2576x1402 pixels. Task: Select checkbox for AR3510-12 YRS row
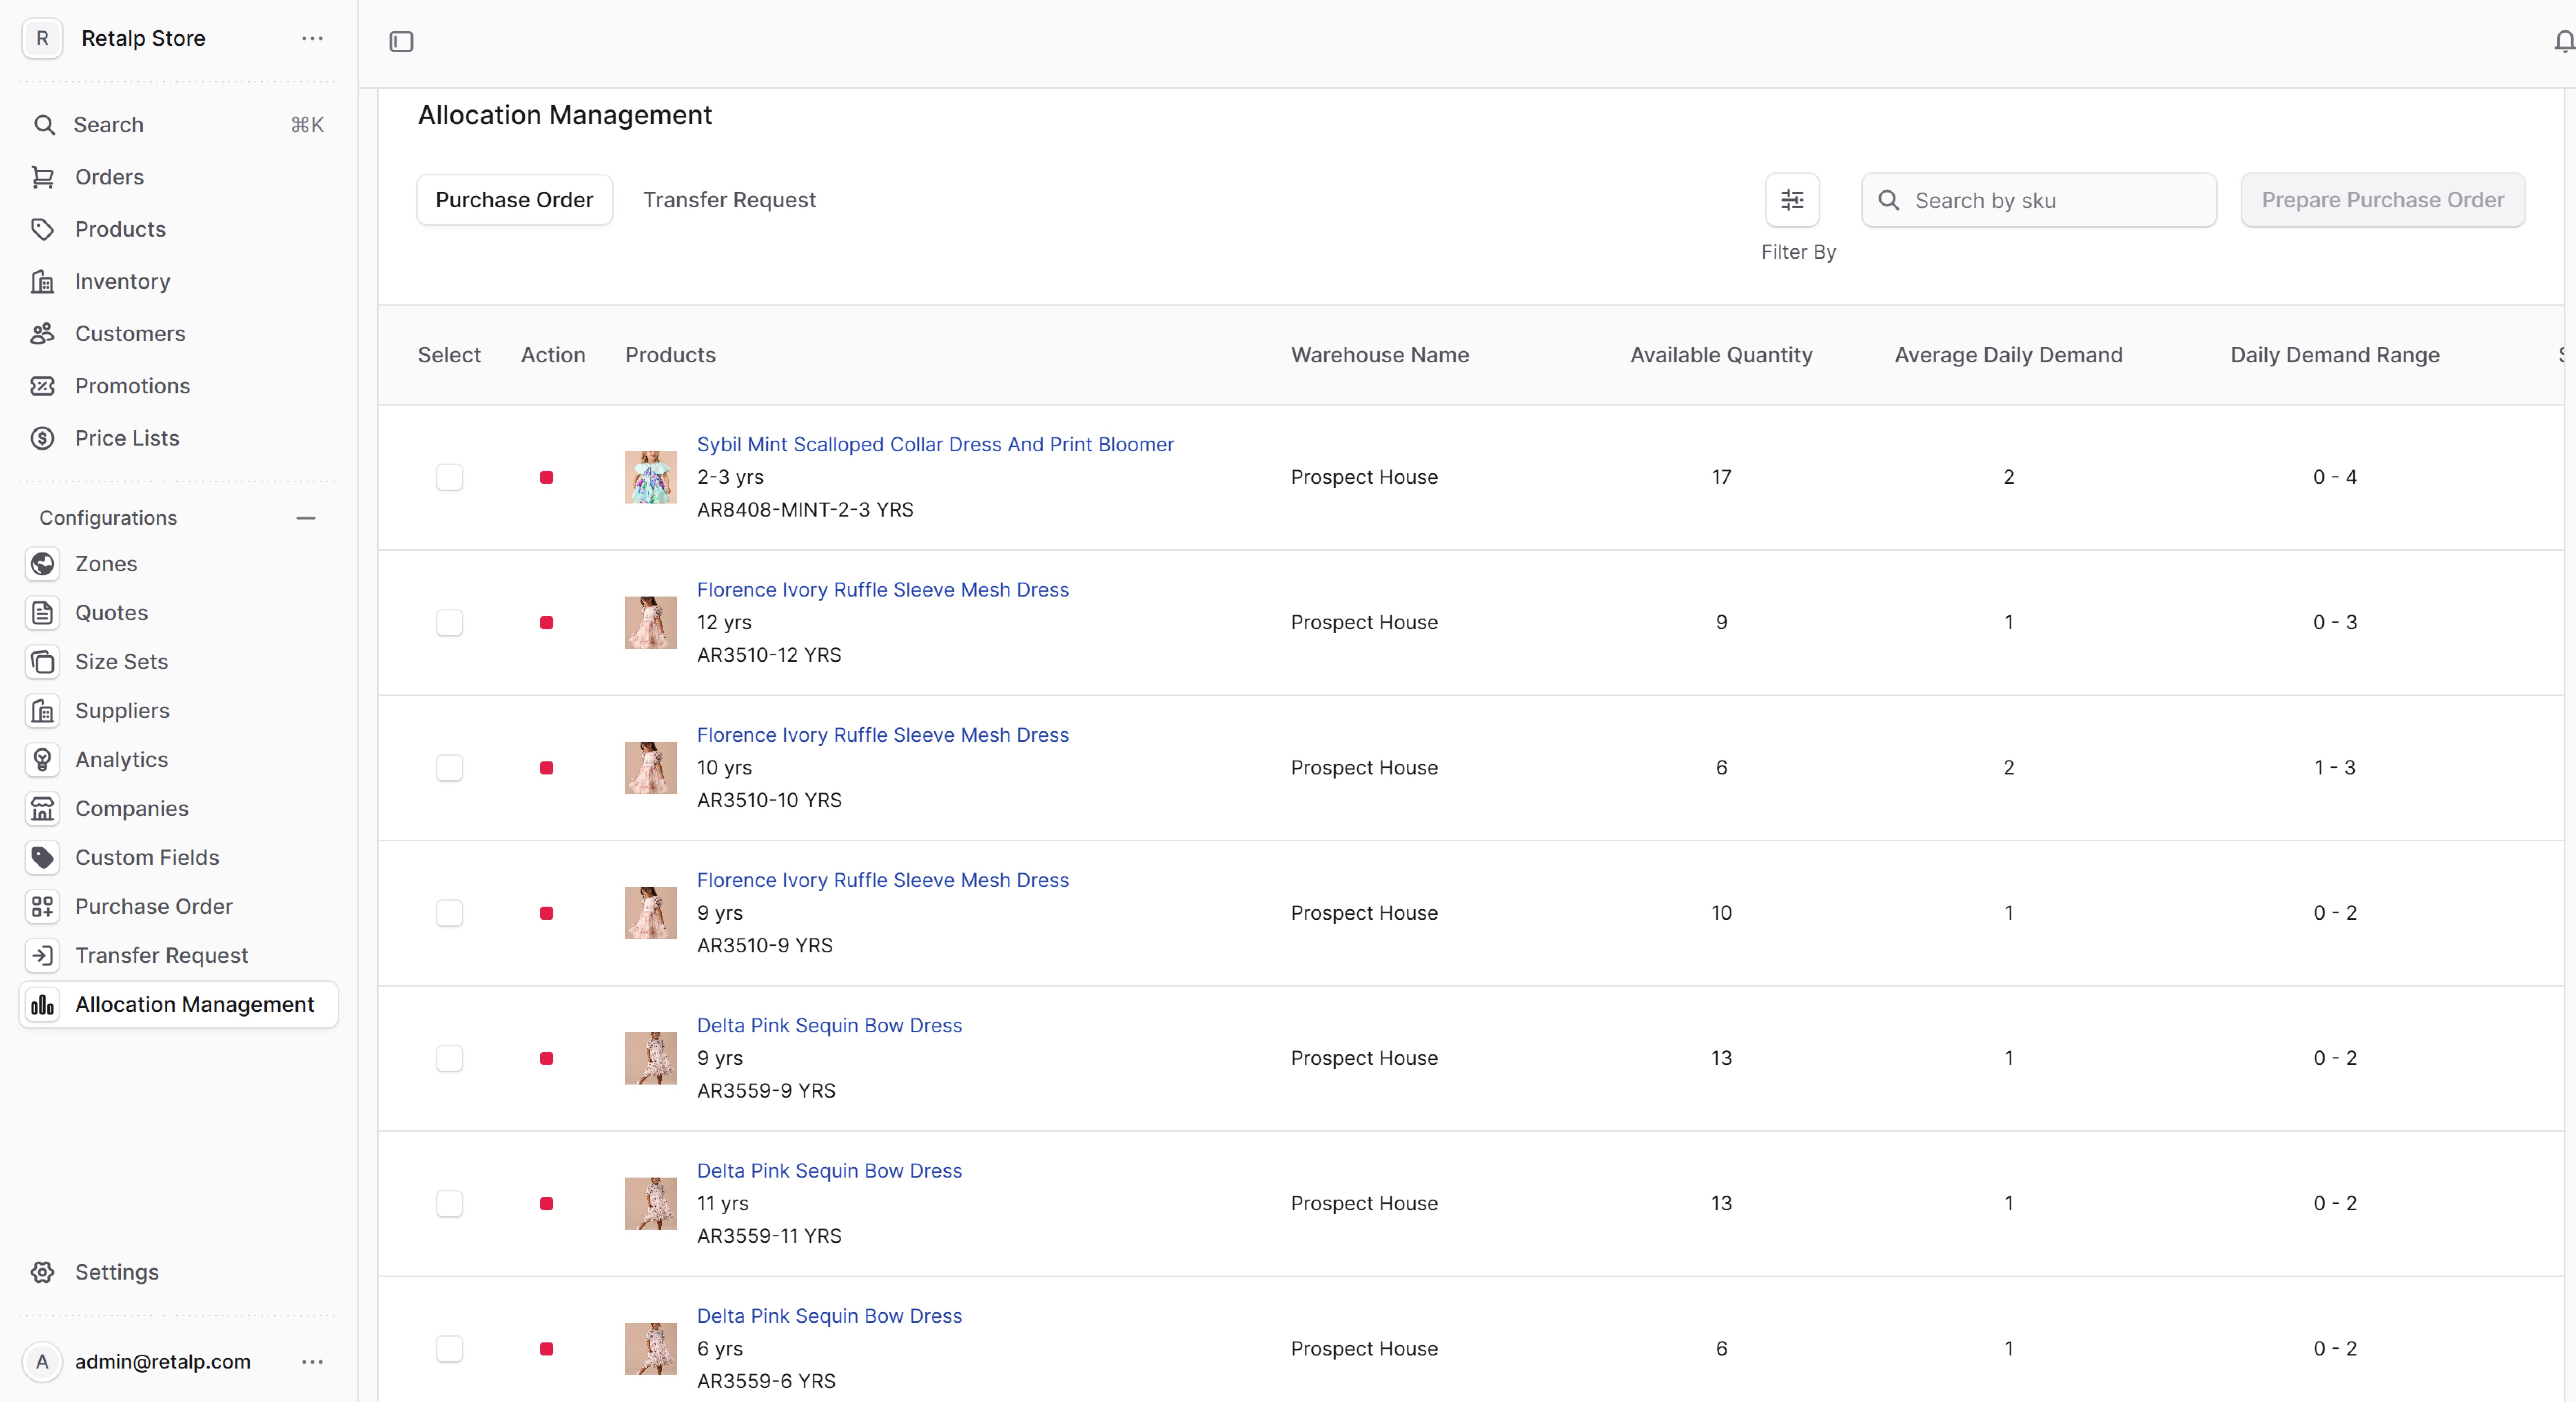(449, 623)
